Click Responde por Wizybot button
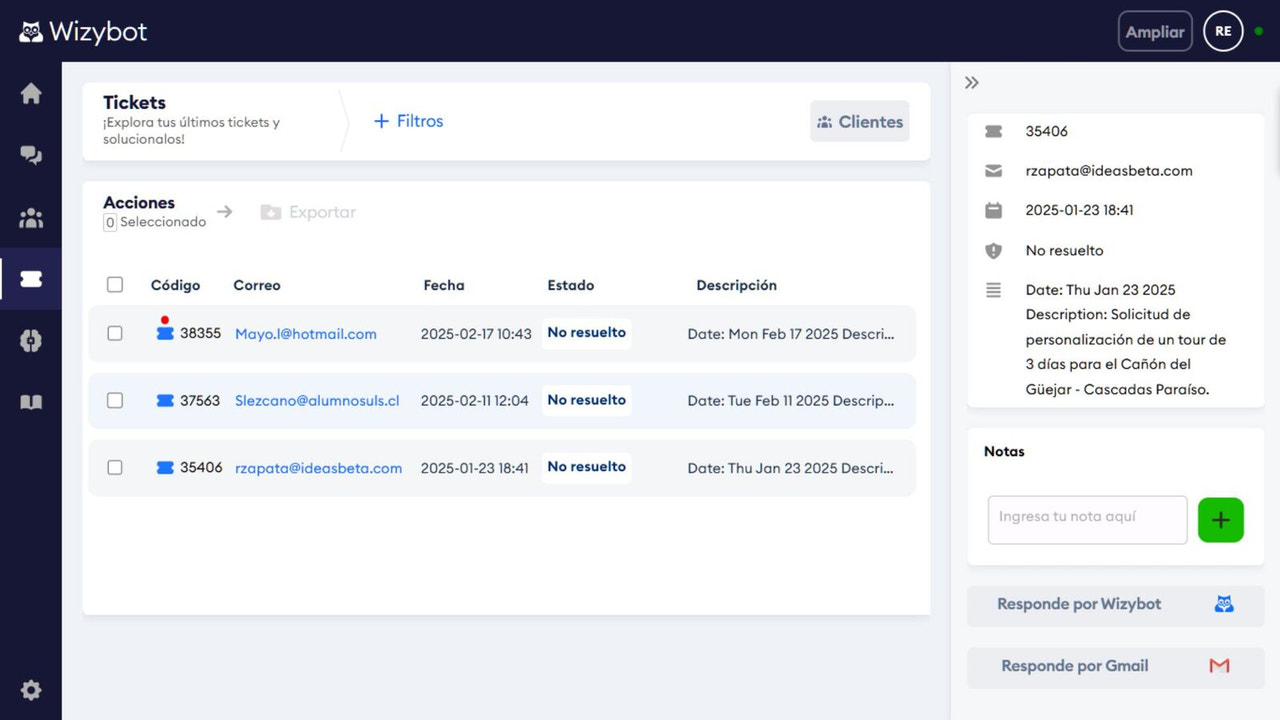Viewport: 1280px width, 720px height. pyautogui.click(x=1115, y=605)
